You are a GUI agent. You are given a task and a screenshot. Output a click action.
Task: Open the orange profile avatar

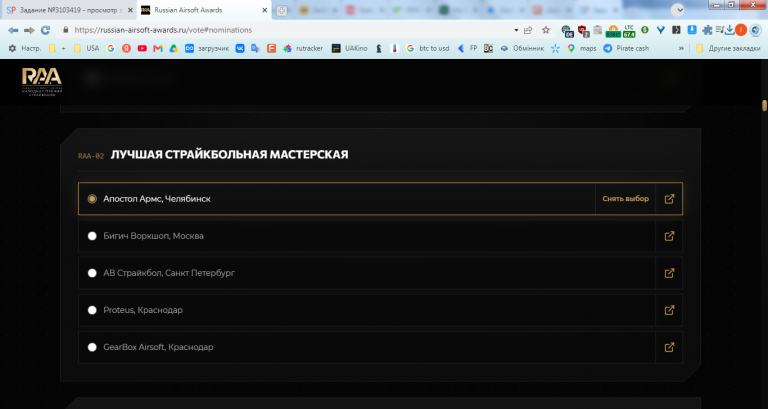pos(741,30)
